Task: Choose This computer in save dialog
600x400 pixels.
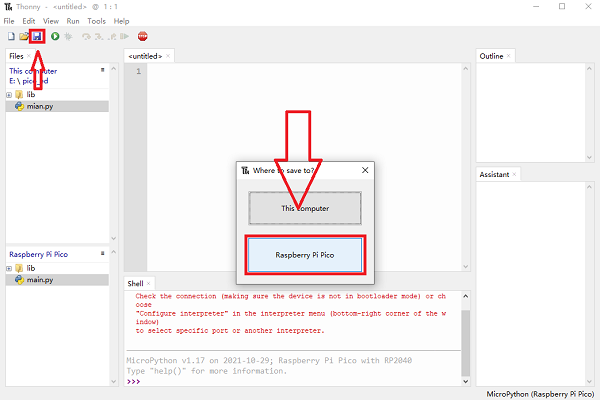Action: [305, 208]
